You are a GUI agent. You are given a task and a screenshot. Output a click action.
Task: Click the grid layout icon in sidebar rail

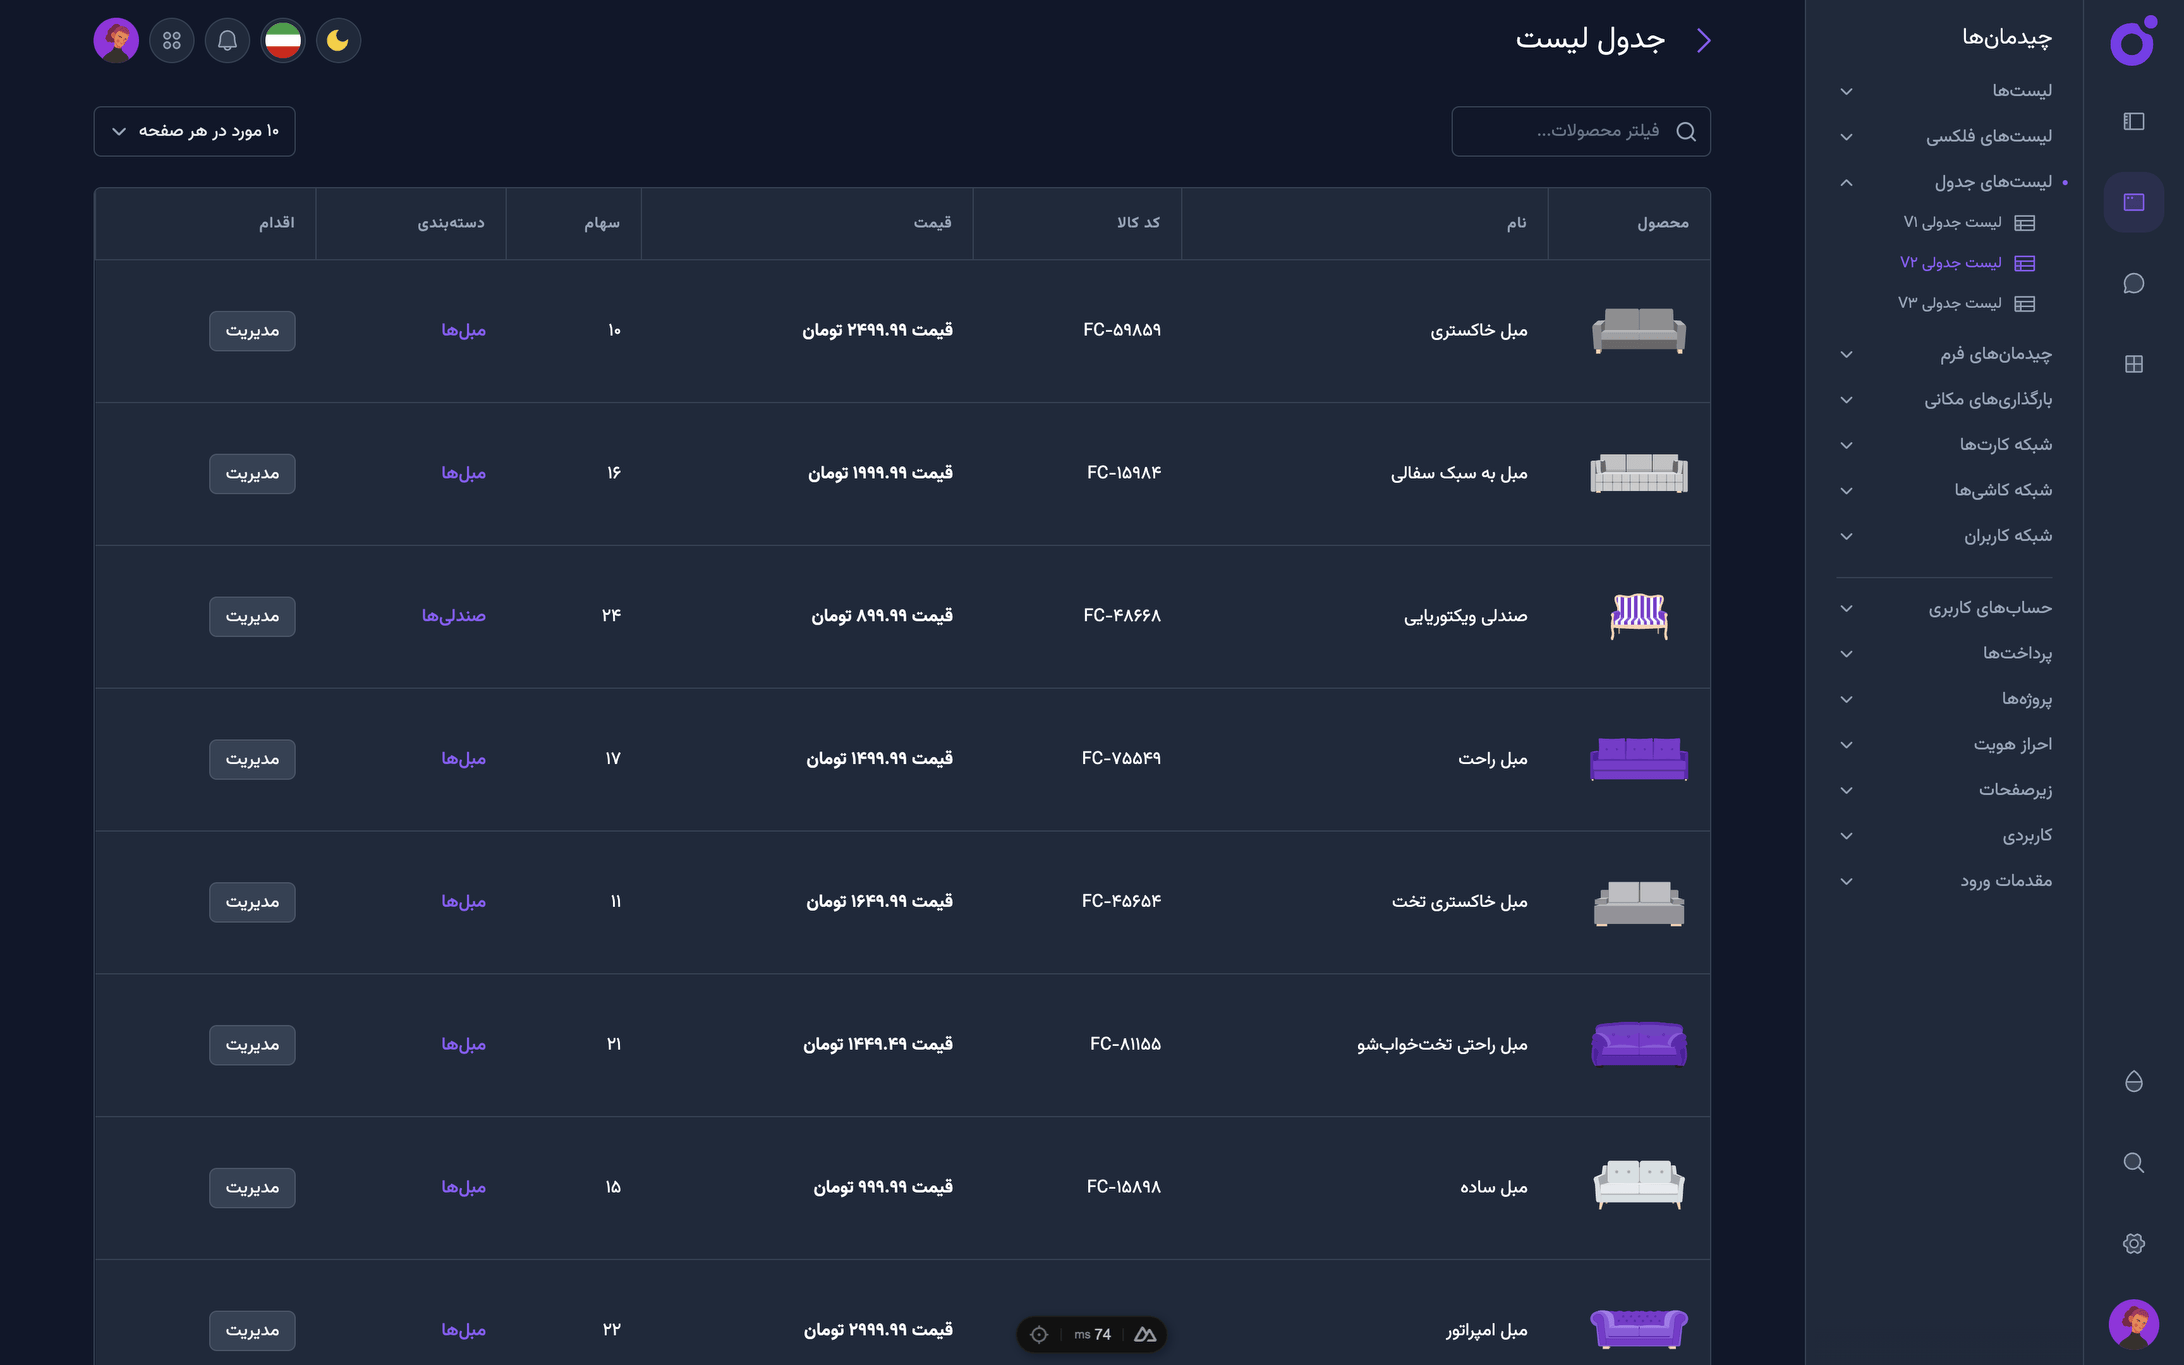[x=2133, y=364]
